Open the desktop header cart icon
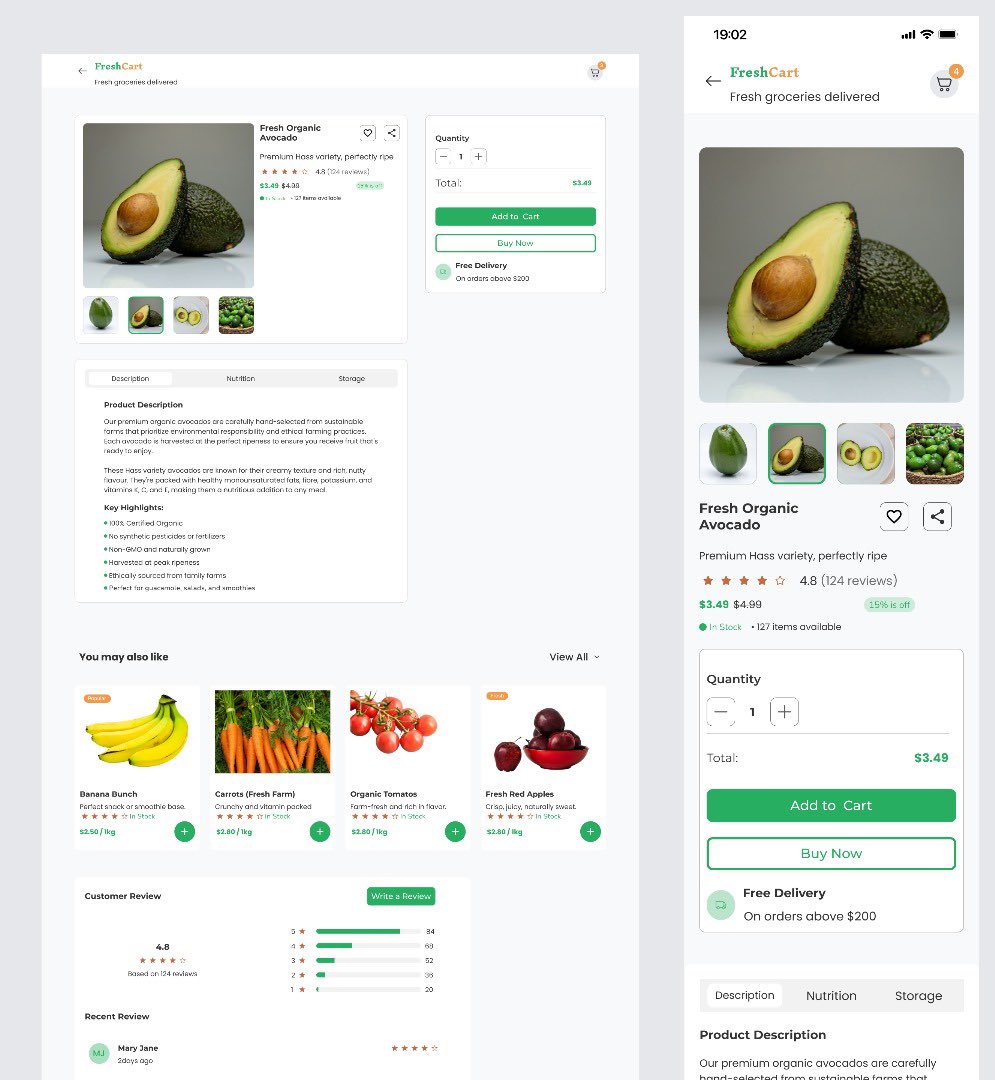 pos(595,72)
